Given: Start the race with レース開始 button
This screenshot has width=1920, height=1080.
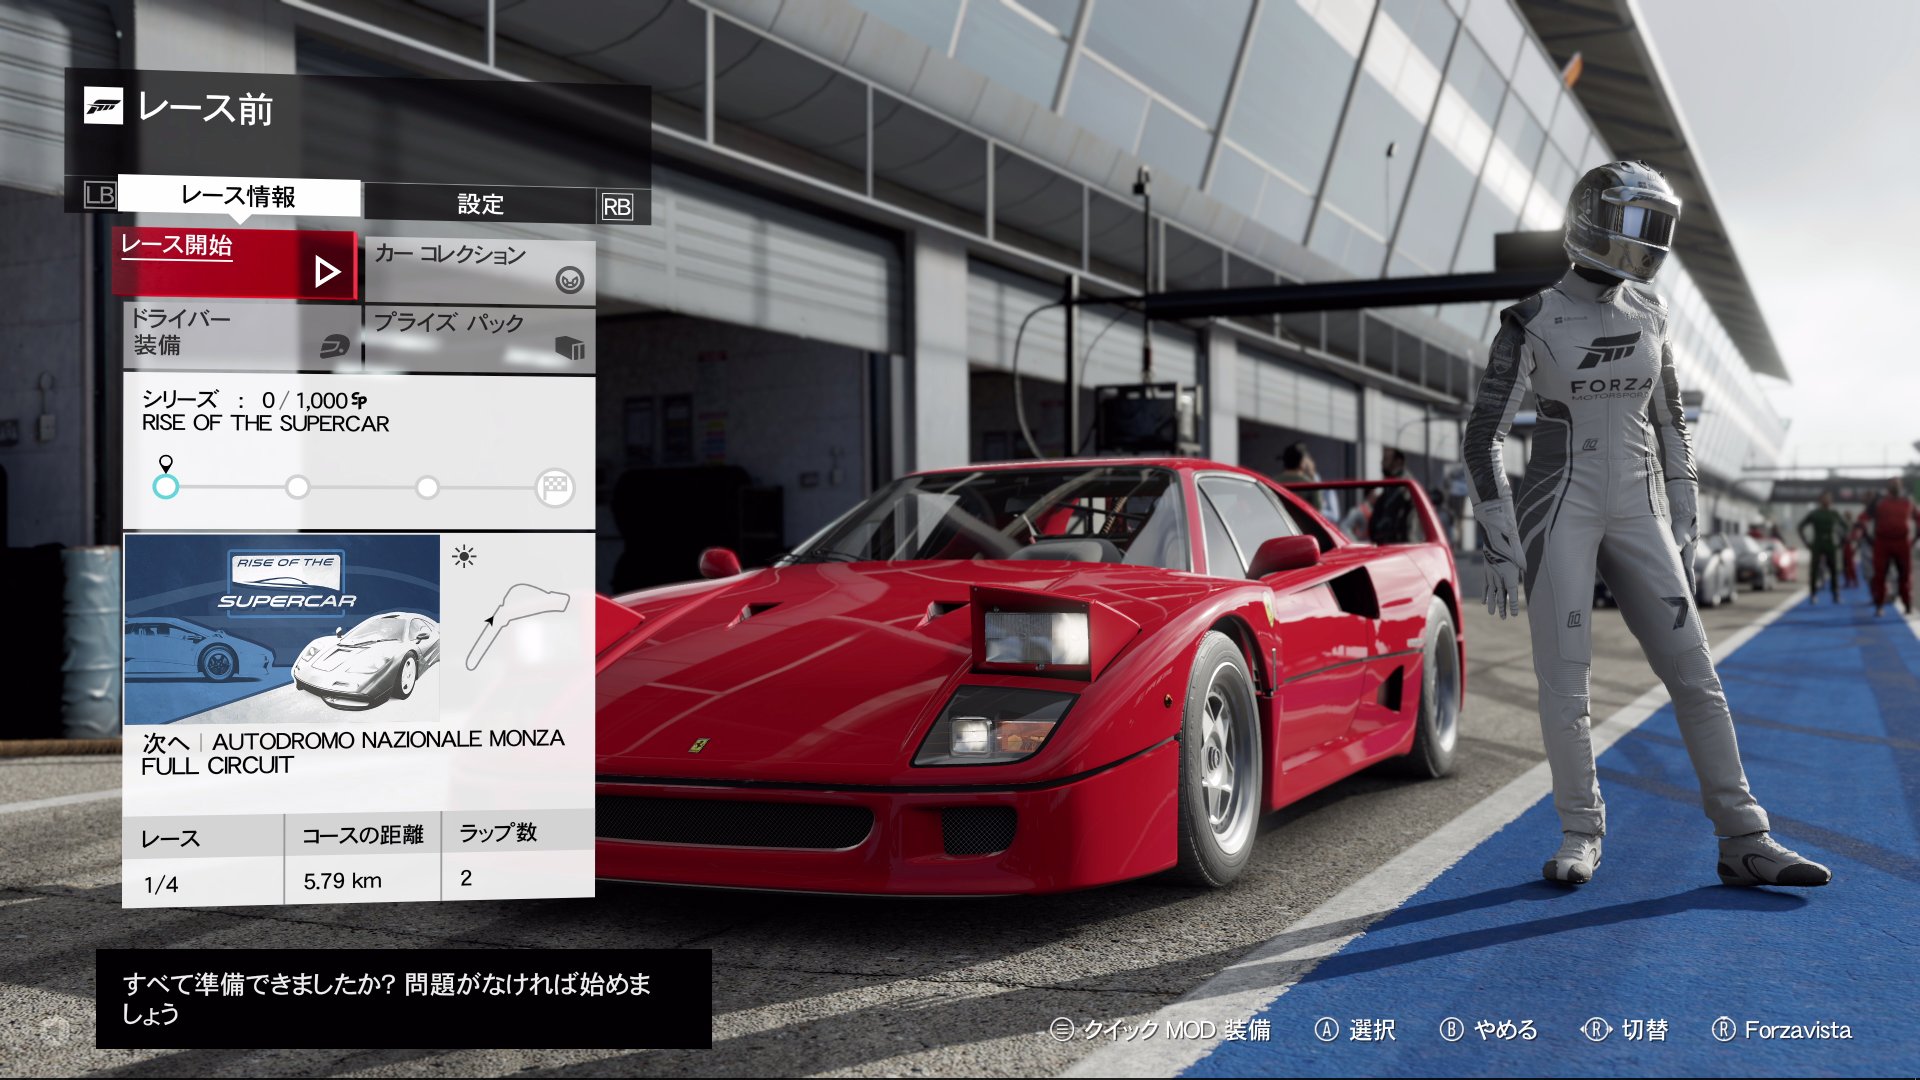Looking at the screenshot, I should click(235, 265).
